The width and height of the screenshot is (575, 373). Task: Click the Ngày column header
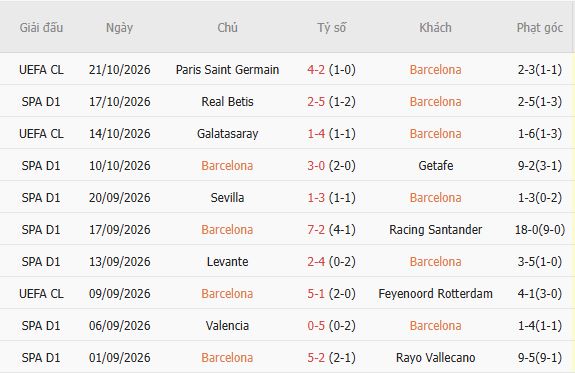tap(119, 28)
